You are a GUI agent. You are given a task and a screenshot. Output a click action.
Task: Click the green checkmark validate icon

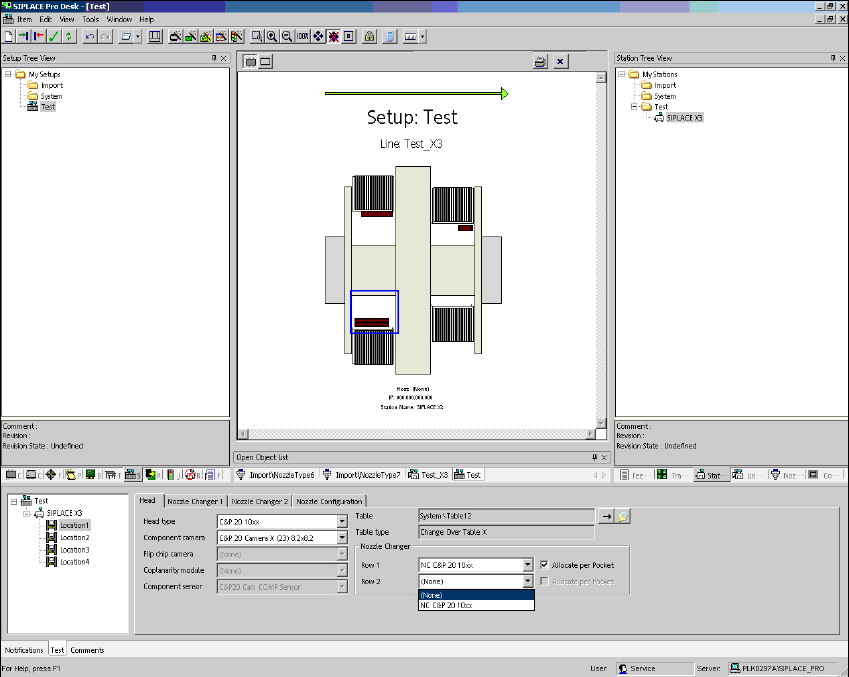tap(53, 37)
